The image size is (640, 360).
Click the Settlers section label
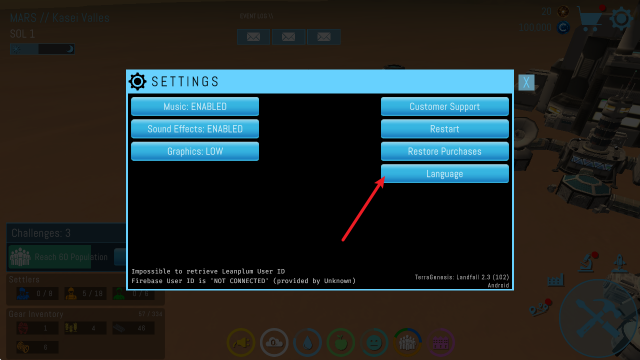24,280
